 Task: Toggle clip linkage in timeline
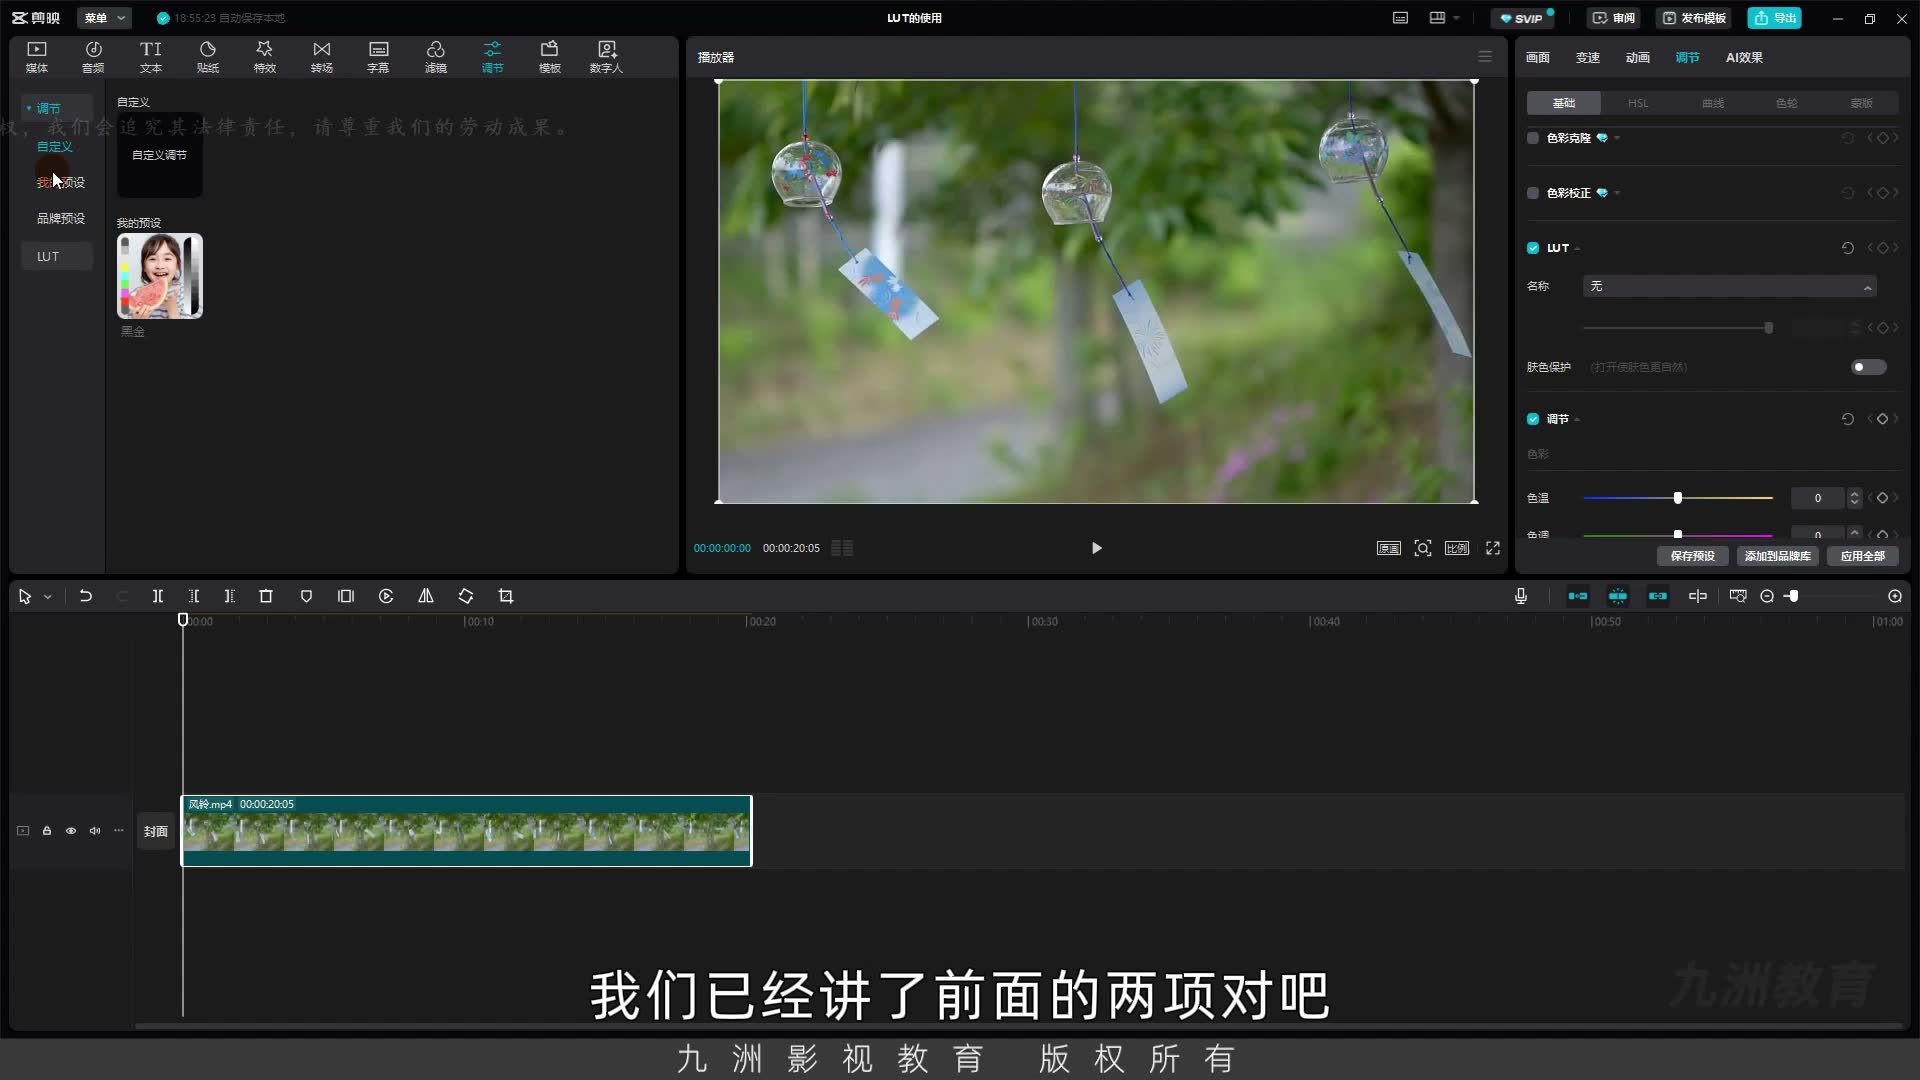coord(1658,596)
